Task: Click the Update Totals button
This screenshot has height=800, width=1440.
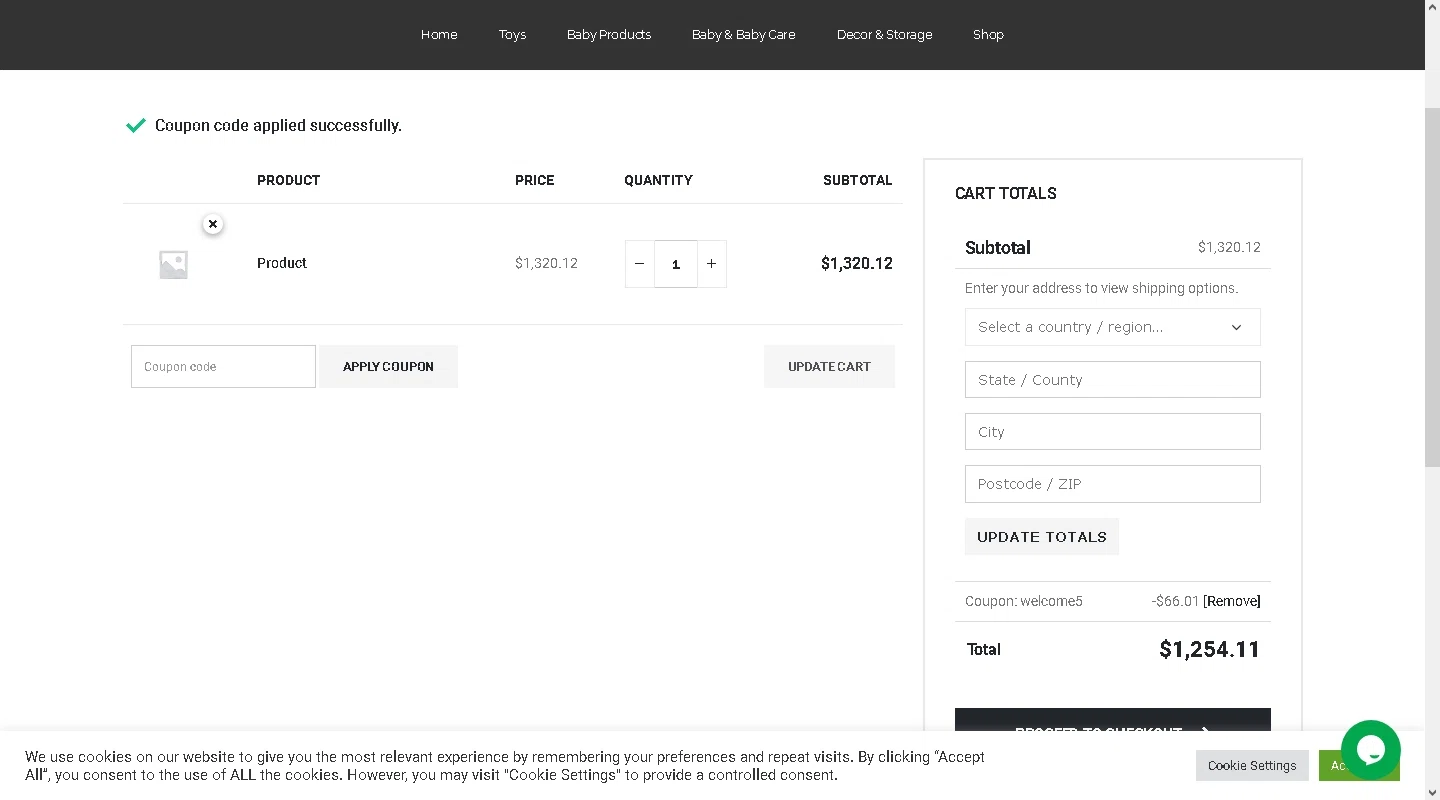Action: (x=1041, y=537)
